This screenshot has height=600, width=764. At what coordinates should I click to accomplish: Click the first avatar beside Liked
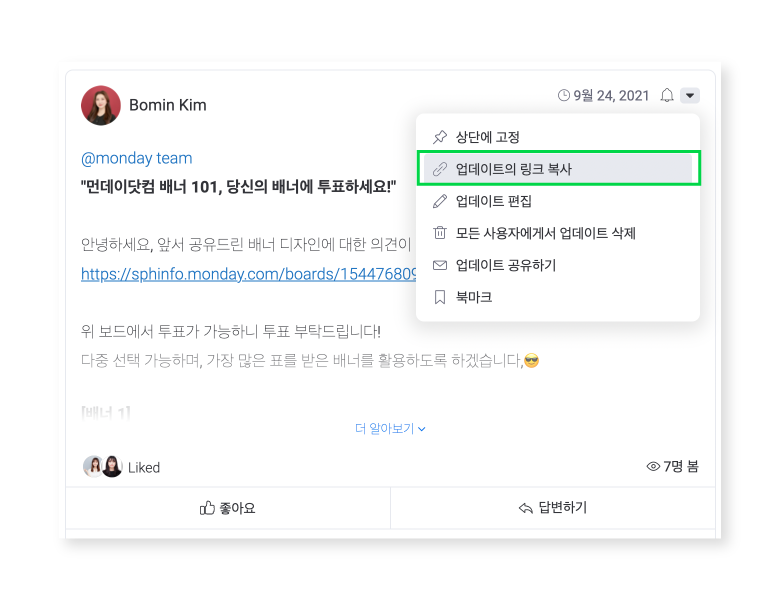click(x=93, y=466)
